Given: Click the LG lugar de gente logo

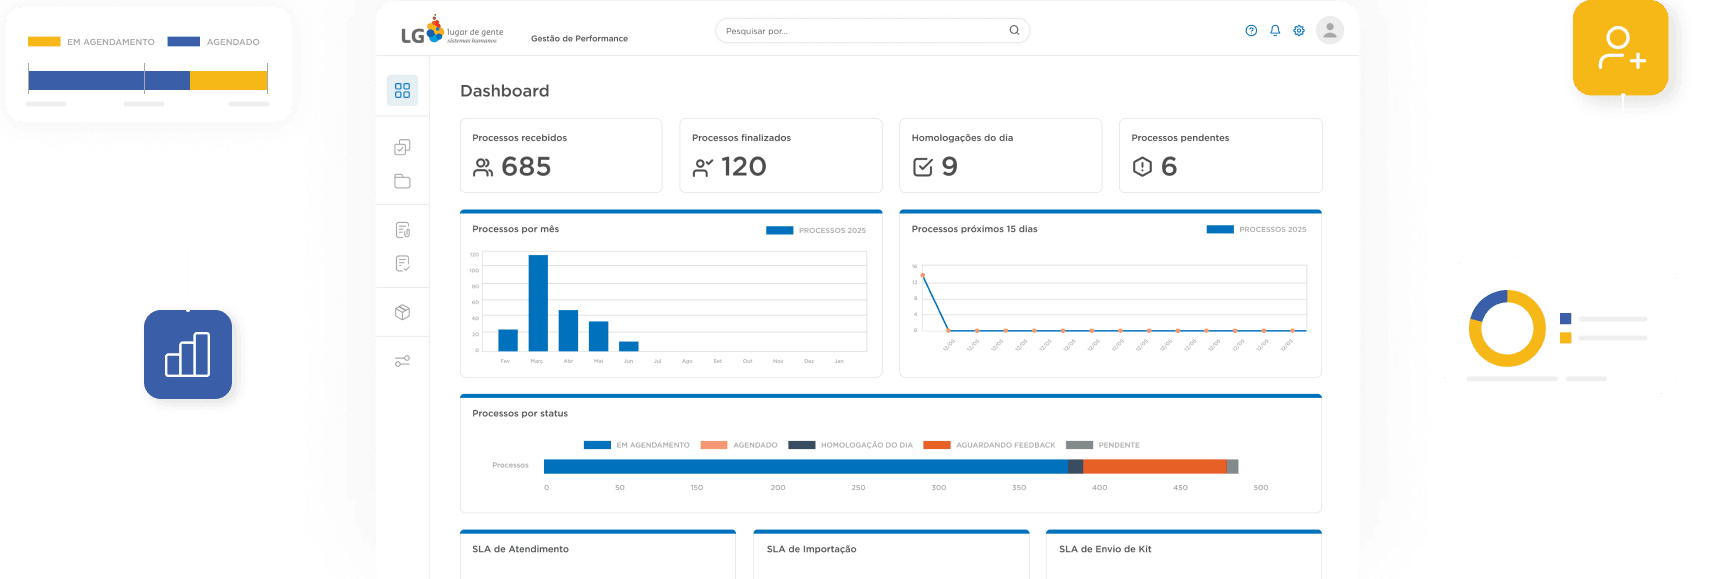Looking at the screenshot, I should click(x=451, y=32).
